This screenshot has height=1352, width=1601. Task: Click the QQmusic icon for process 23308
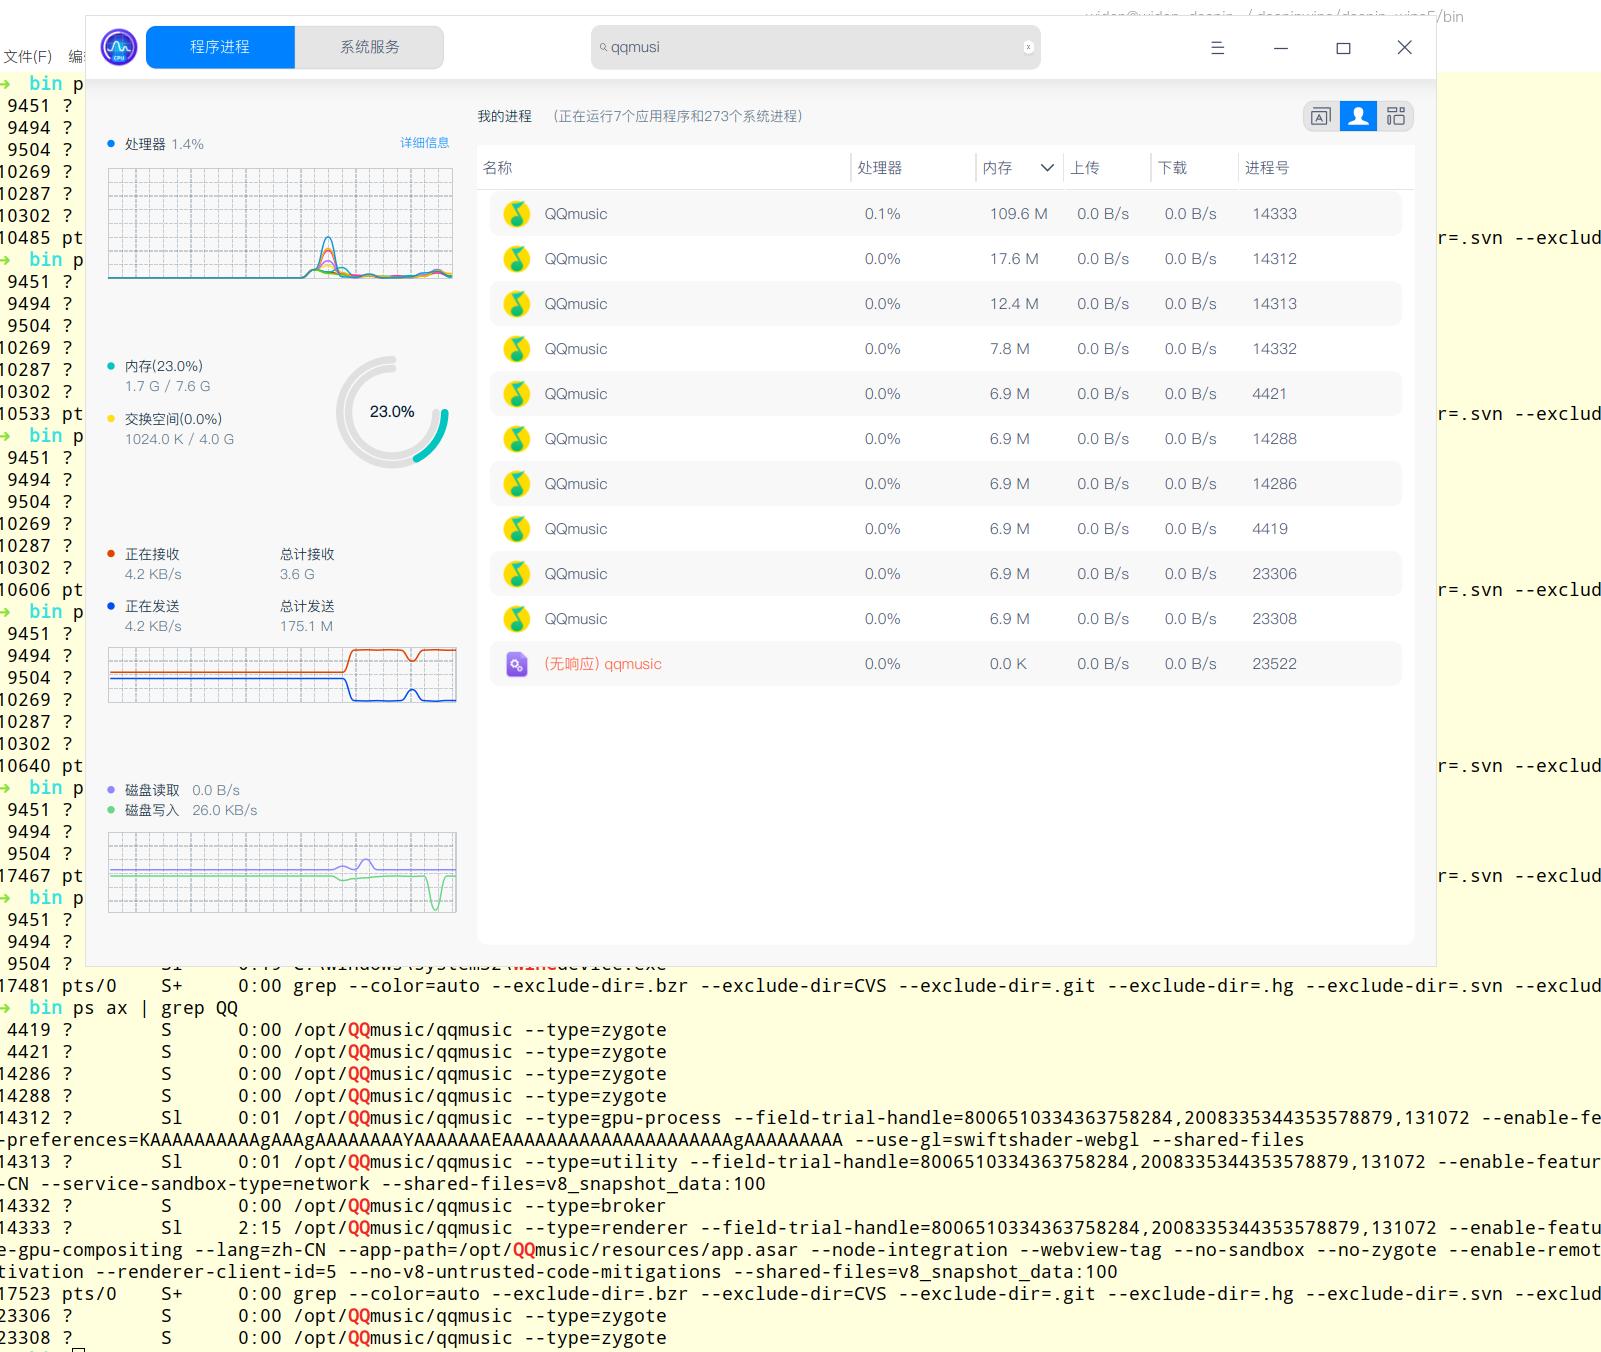click(516, 619)
